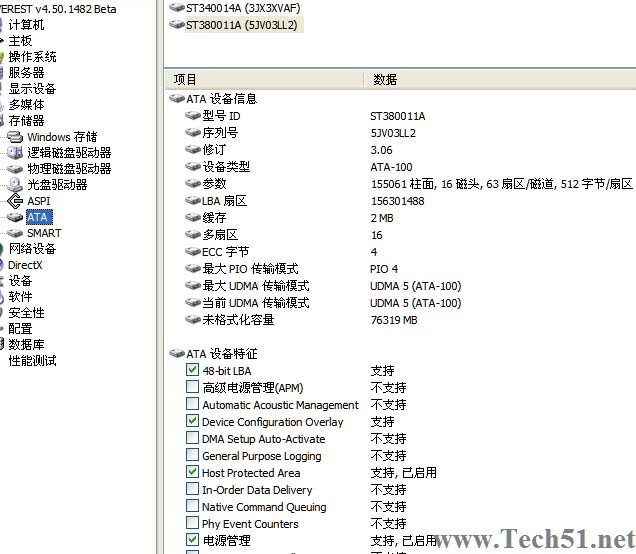
Task: Click the ASPI arrow icon
Action: point(15,201)
